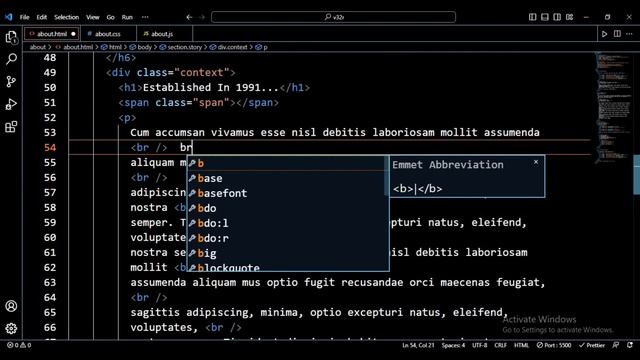Close the Emmet Abbreviation details pane
640x360 pixels.
[536, 162]
